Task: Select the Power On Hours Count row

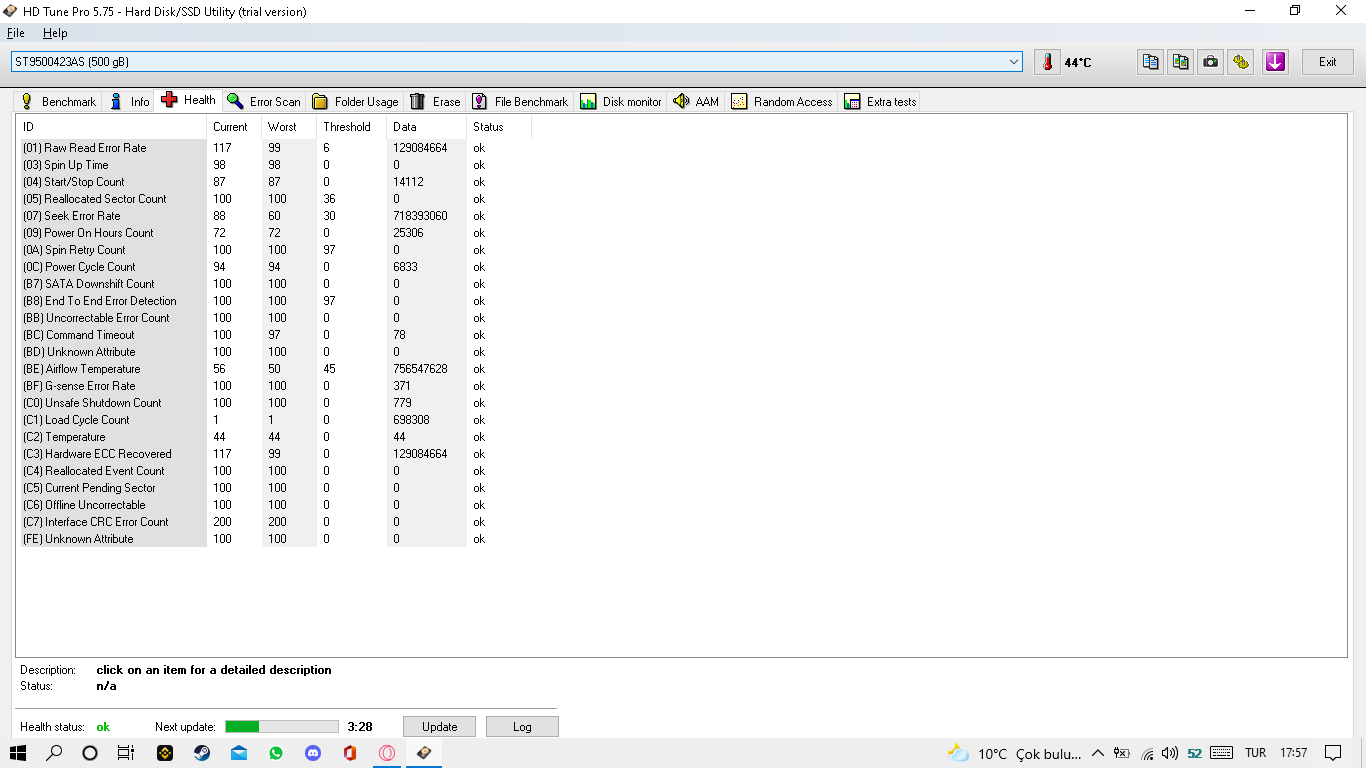Action: pos(275,233)
